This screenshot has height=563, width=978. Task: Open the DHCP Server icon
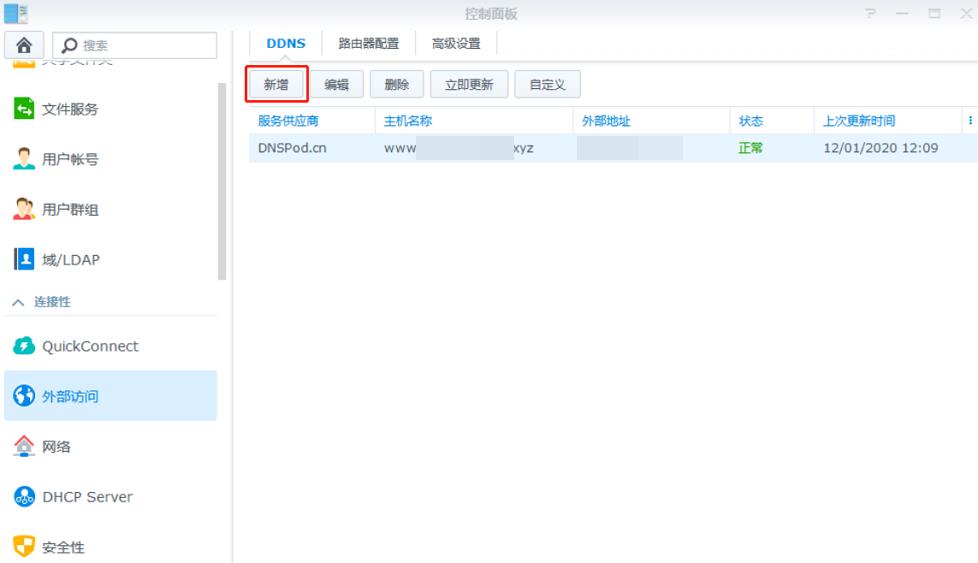24,497
